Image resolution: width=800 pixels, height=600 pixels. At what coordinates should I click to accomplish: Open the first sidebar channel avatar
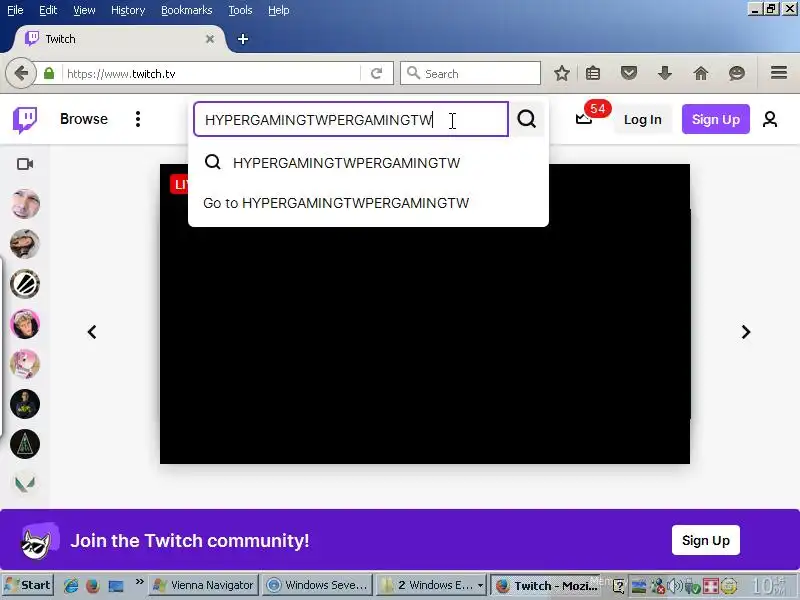point(25,204)
